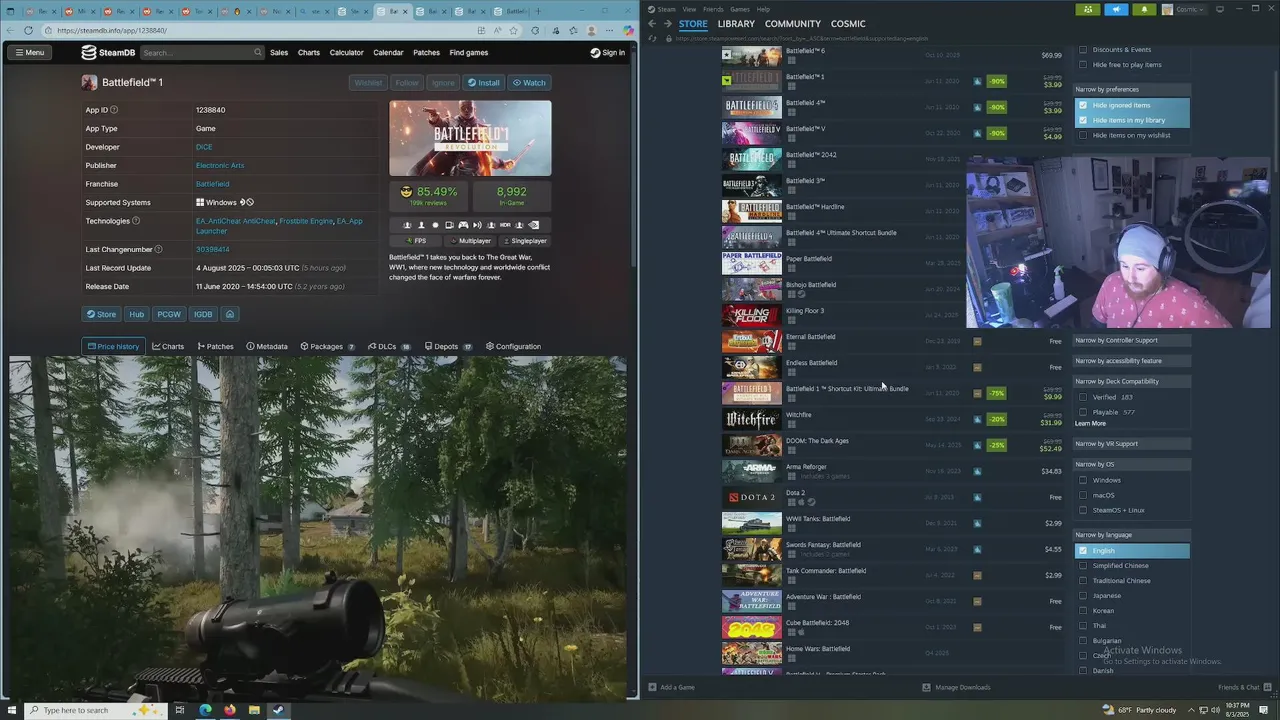
Task: Open the Steam Games menu
Action: [740, 9]
